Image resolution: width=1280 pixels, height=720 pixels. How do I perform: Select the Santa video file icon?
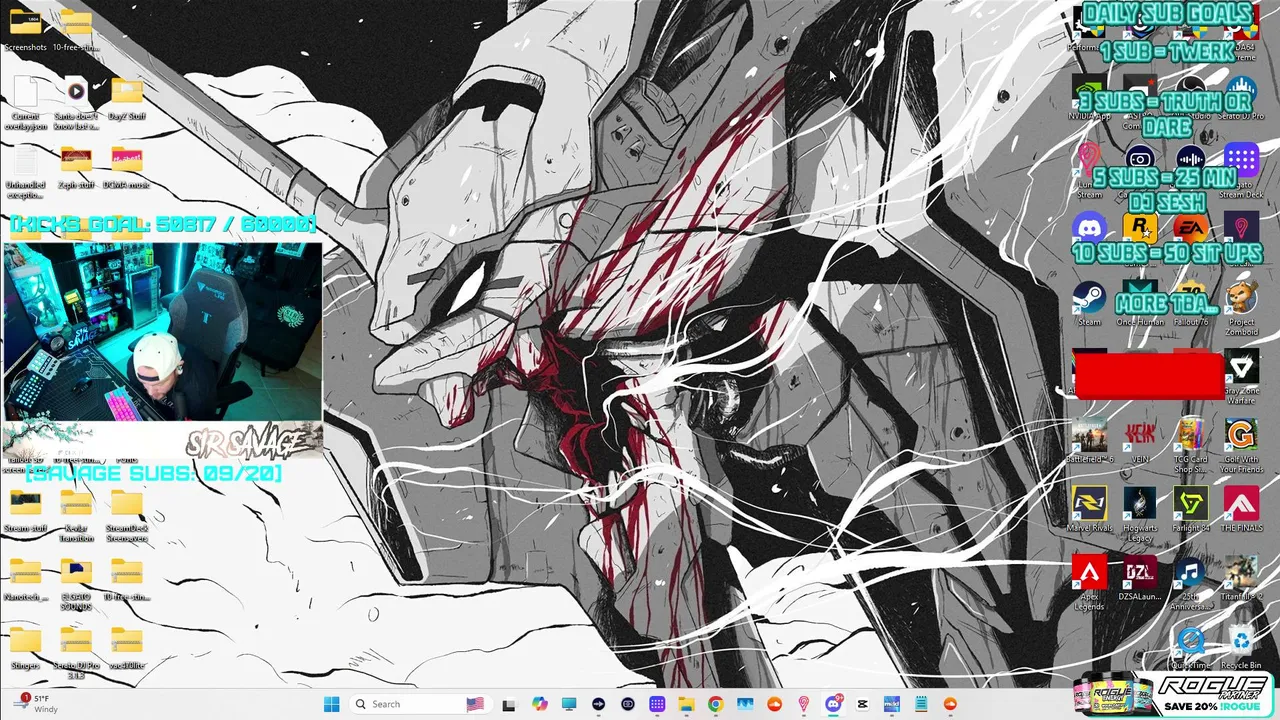tap(76, 103)
